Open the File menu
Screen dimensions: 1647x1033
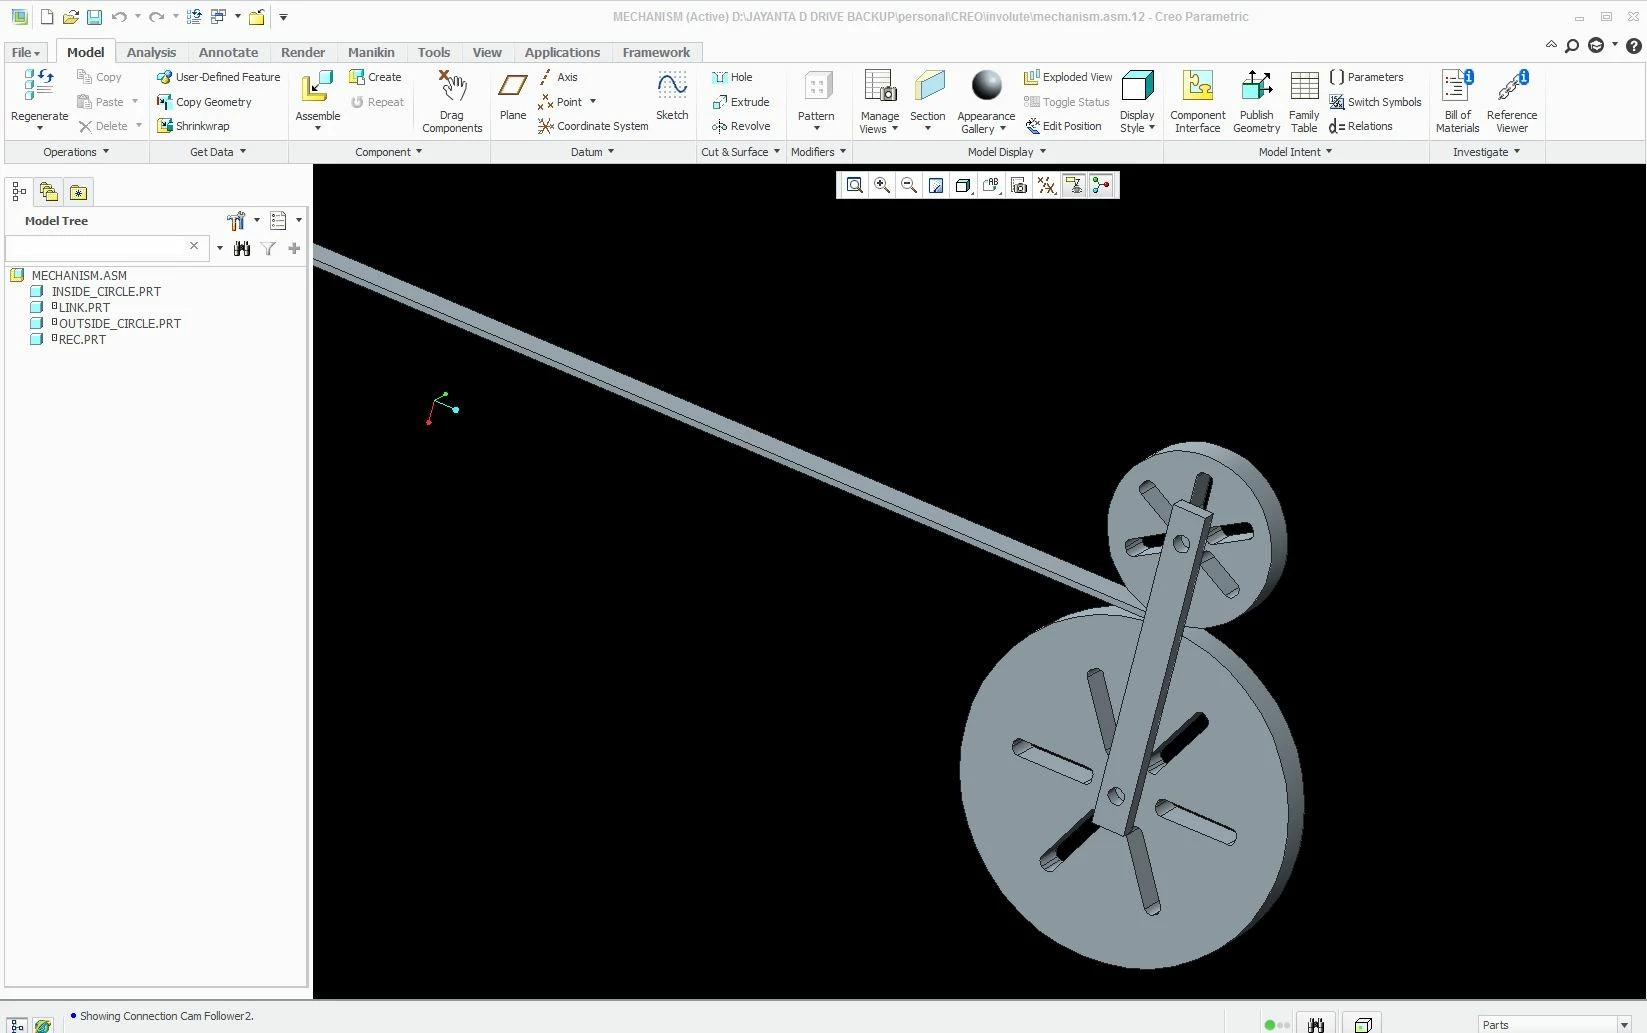tap(26, 52)
